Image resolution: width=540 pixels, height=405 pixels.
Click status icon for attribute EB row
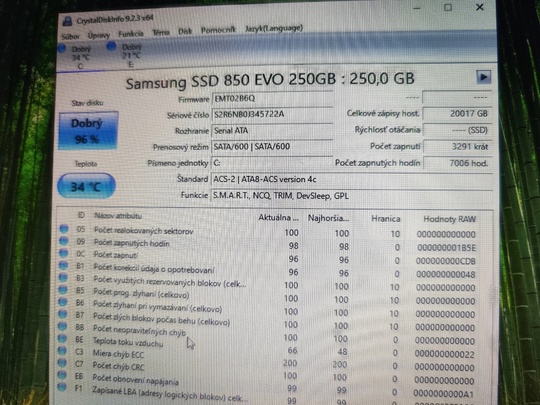click(62, 375)
